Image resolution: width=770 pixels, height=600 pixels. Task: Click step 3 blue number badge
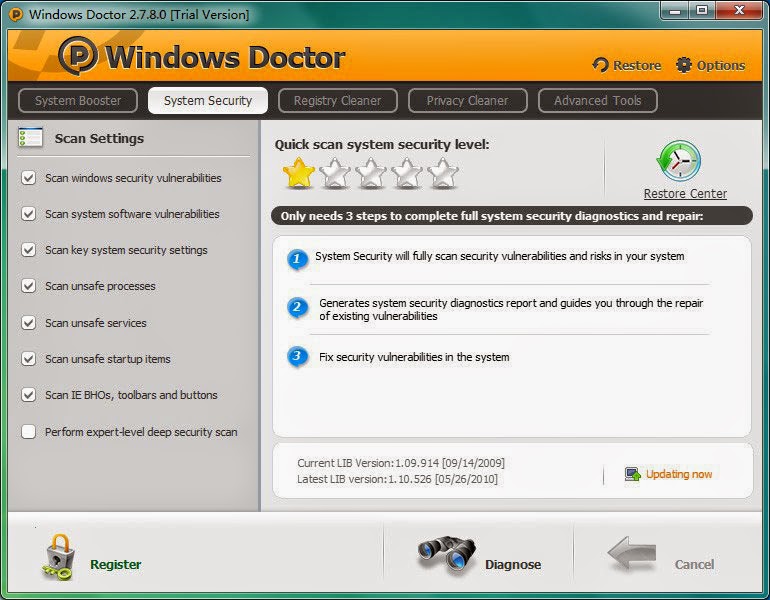297,356
